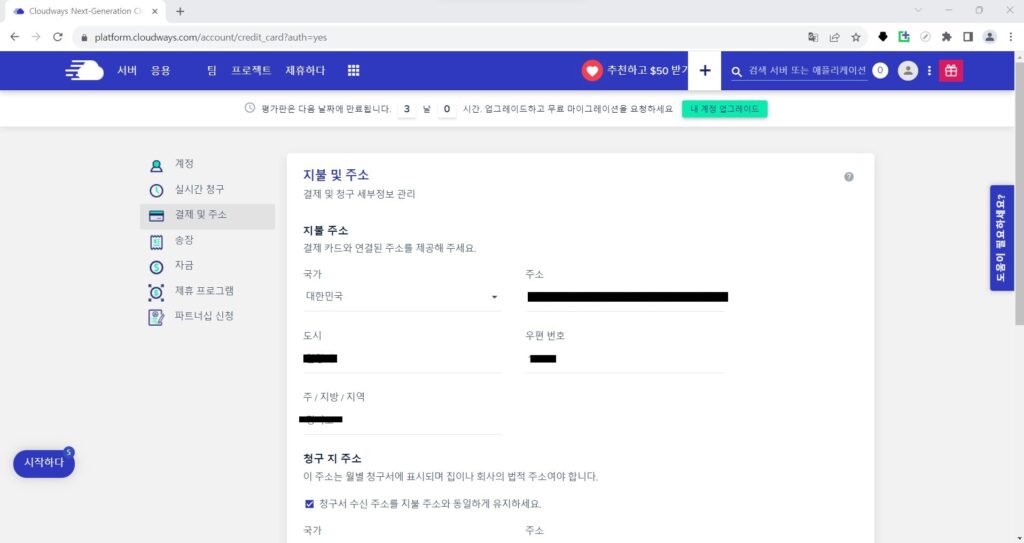
Task: Open the three-dot more options menu
Action: 929,71
